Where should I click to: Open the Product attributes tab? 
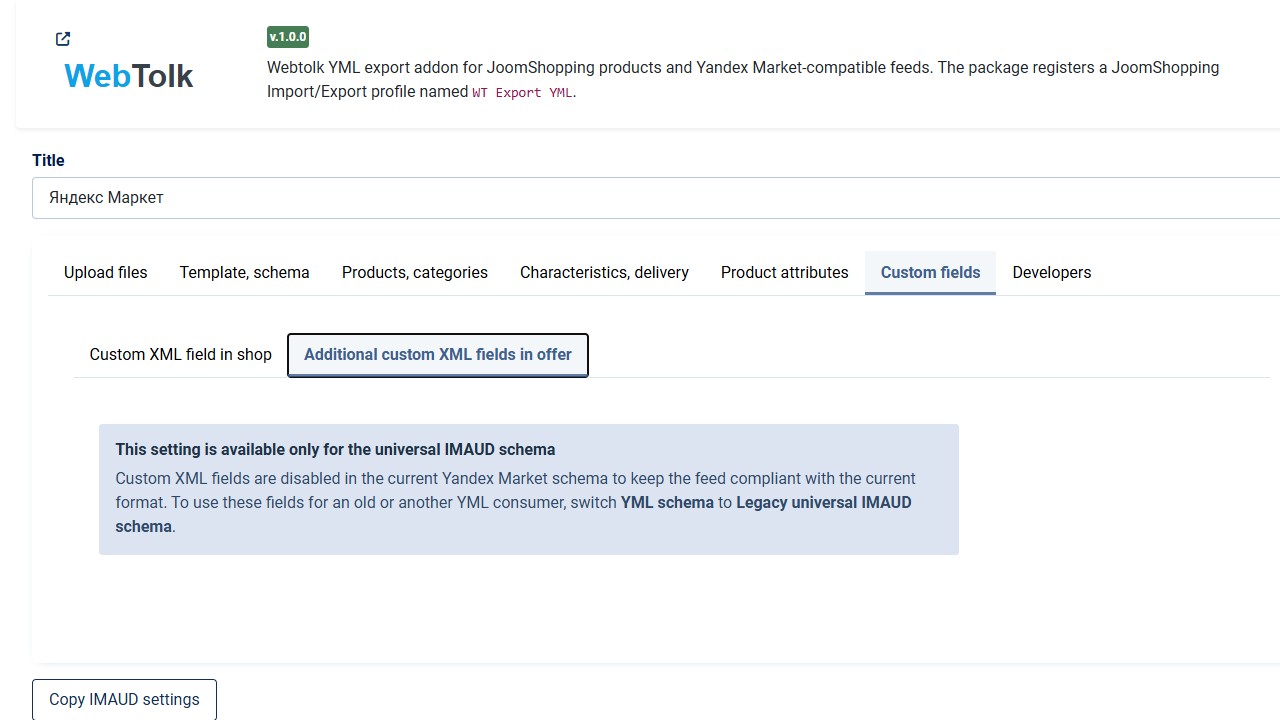coord(785,272)
